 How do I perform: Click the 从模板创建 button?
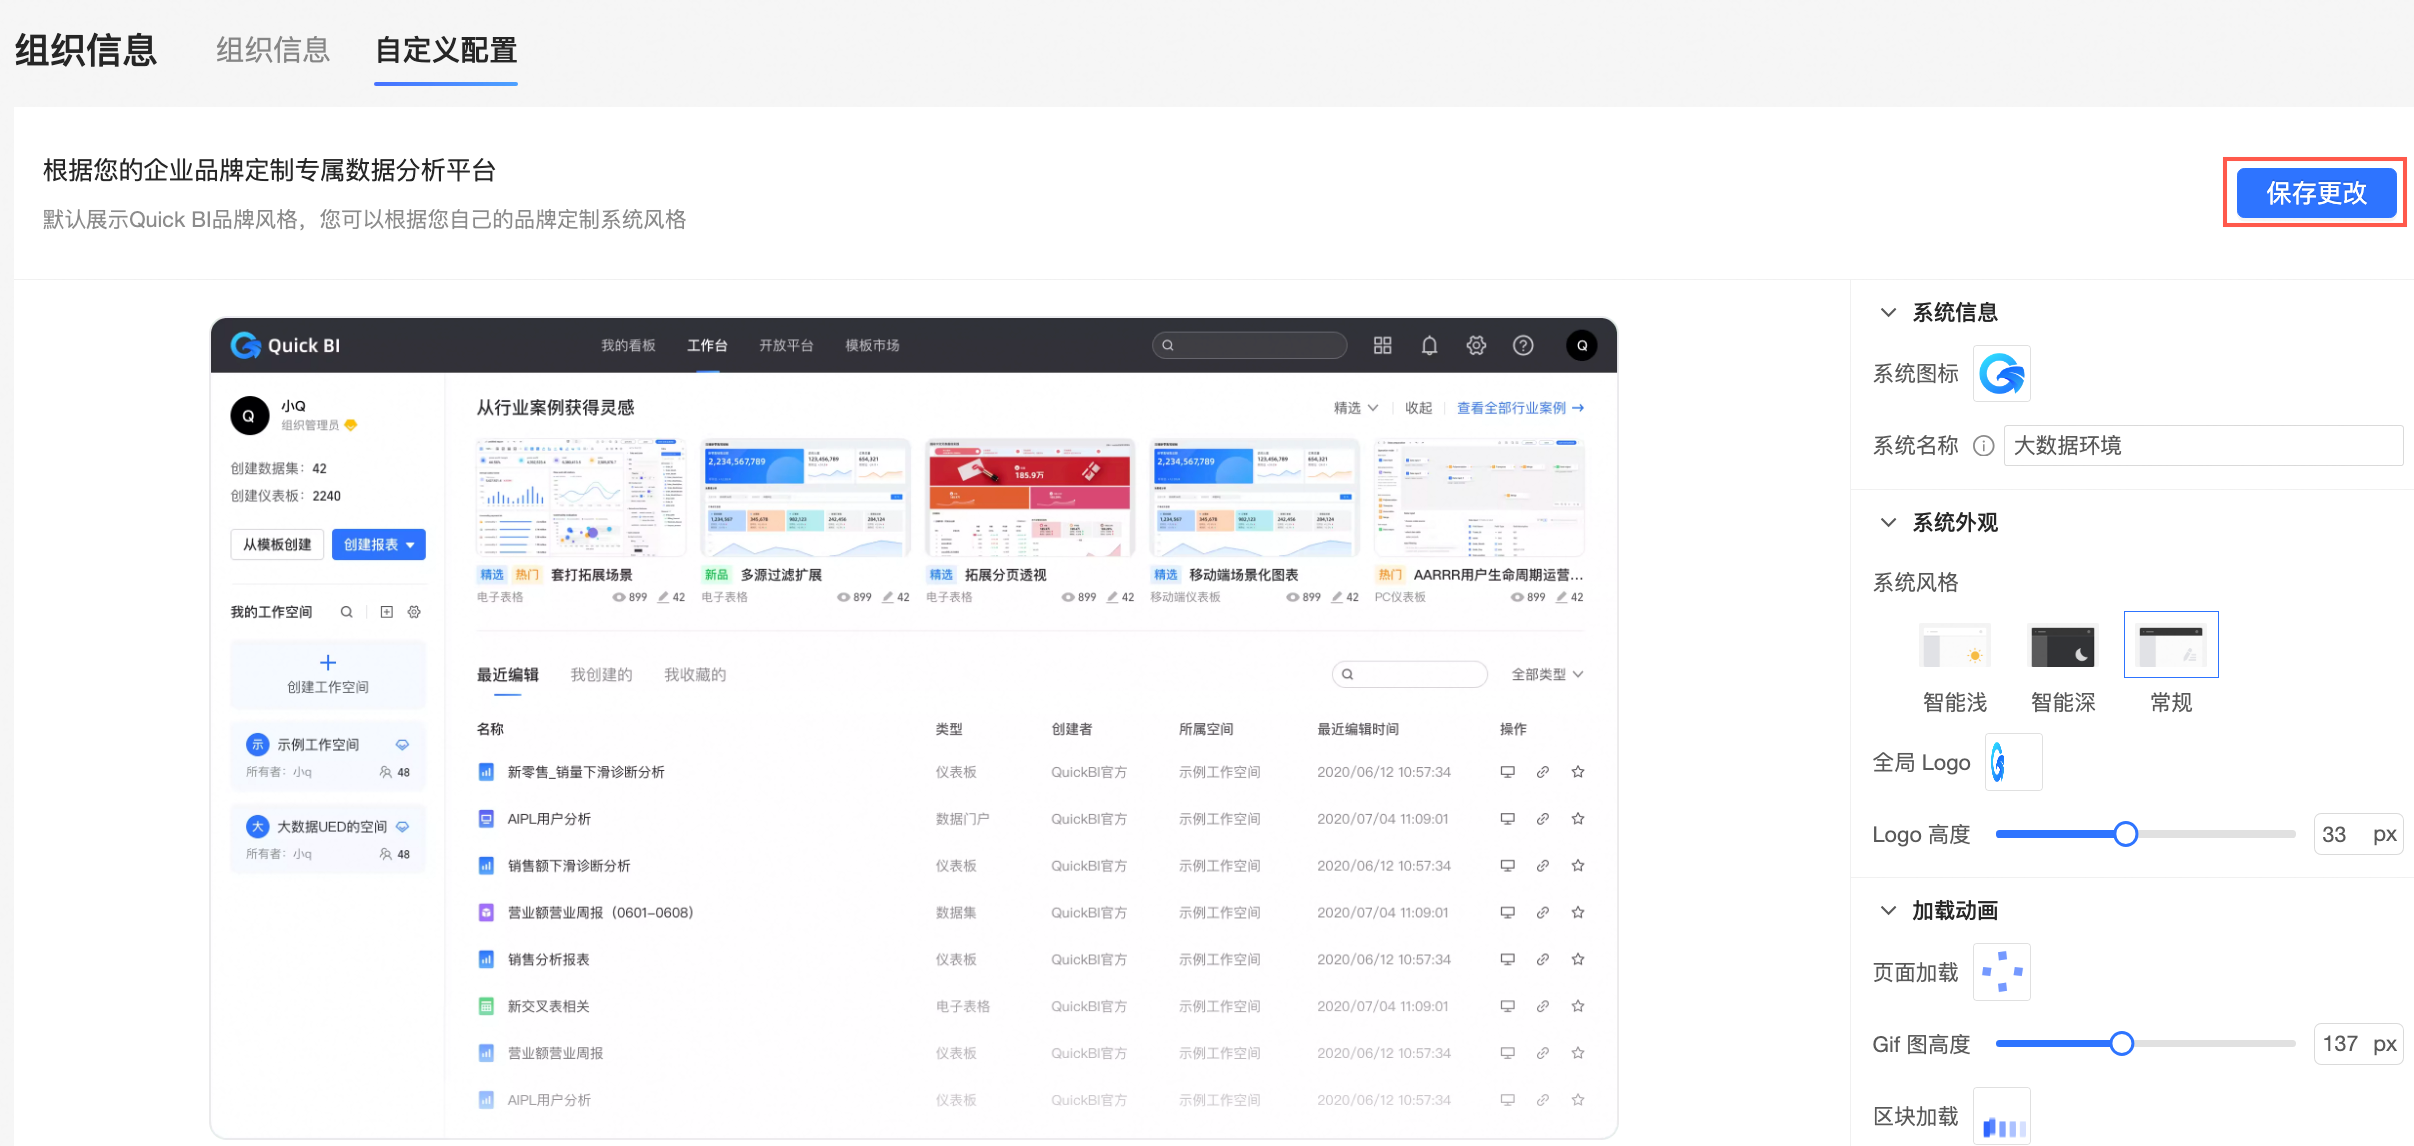(277, 545)
